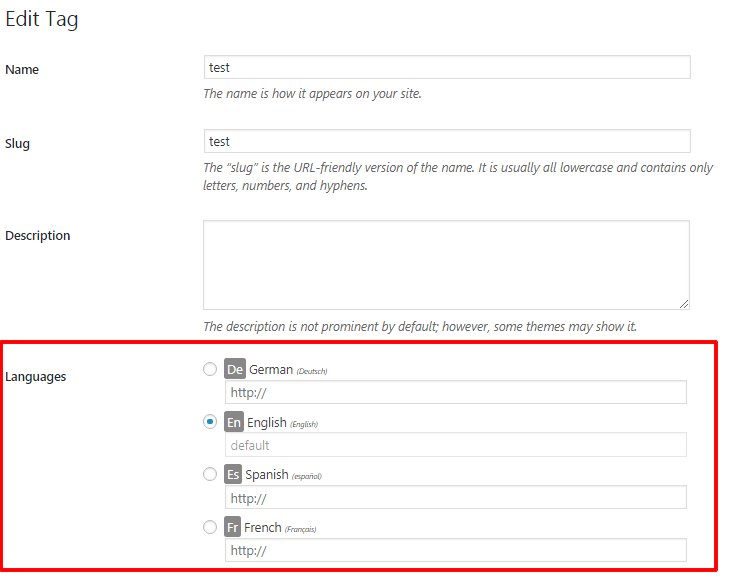Select the German language radio button
Image resolution: width=736 pixels, height=585 pixels.
tap(210, 369)
